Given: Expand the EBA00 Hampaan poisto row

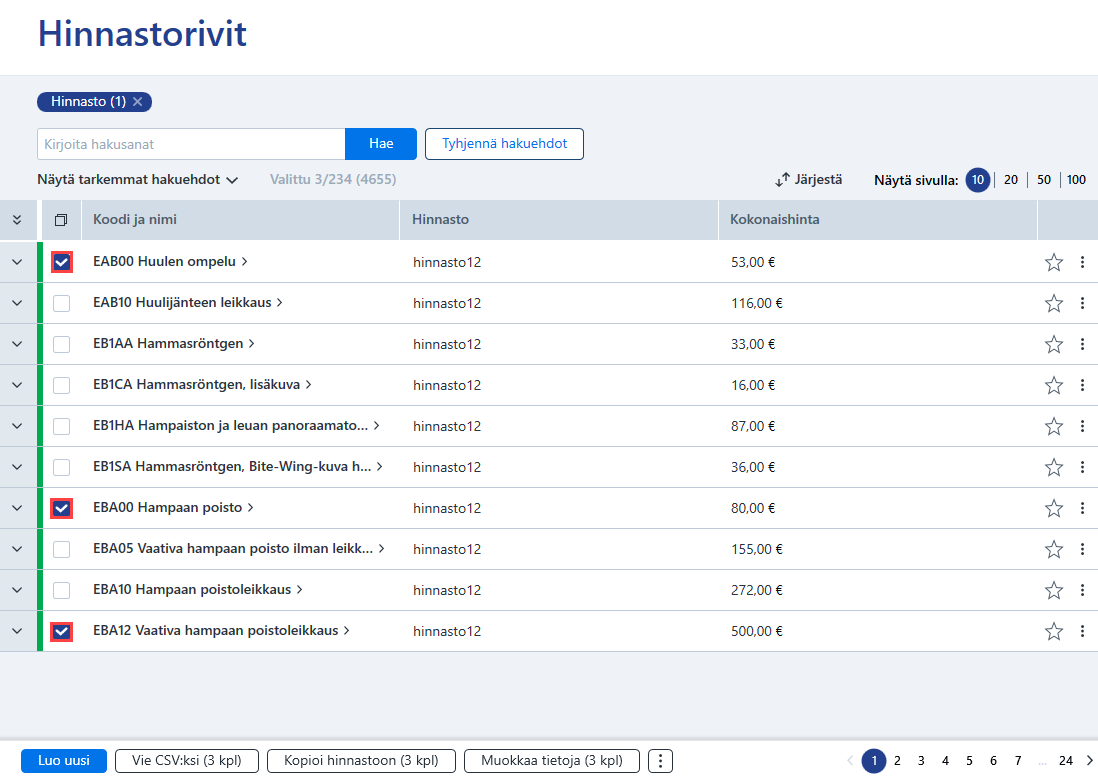Looking at the screenshot, I should pos(17,508).
